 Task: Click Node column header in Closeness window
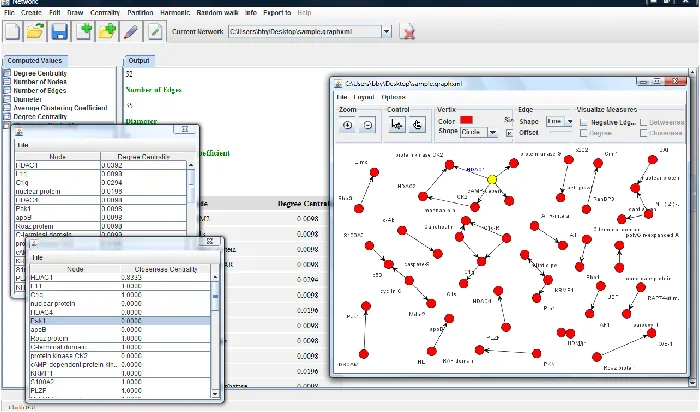tap(75, 269)
